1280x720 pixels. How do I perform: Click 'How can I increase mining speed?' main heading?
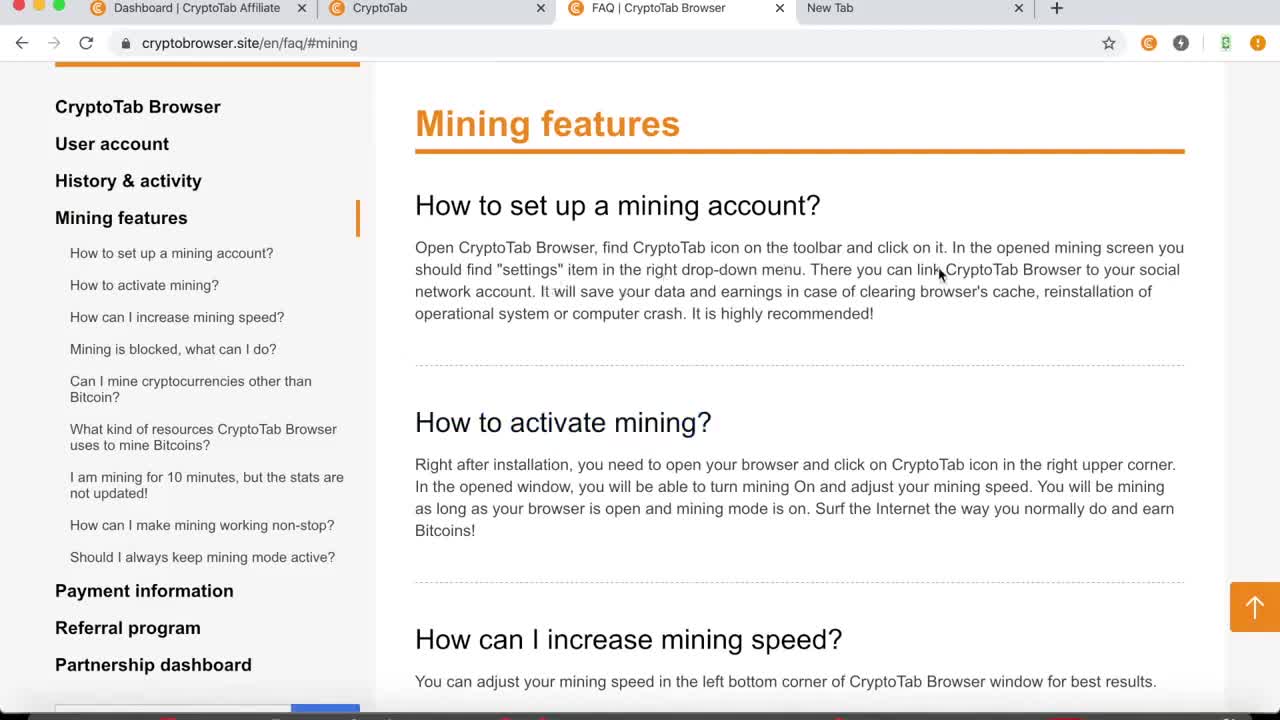(628, 640)
